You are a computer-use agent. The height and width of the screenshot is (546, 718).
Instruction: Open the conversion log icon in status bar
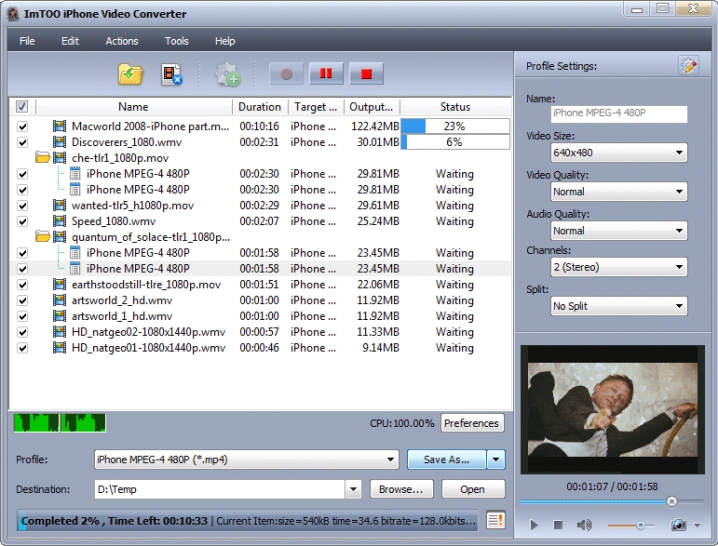tap(495, 520)
